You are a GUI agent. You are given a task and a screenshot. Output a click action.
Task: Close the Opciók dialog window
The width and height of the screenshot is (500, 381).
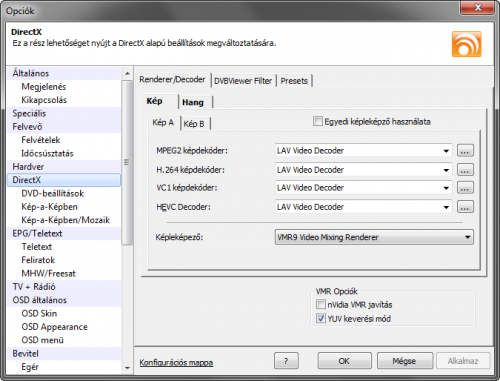click(x=477, y=7)
